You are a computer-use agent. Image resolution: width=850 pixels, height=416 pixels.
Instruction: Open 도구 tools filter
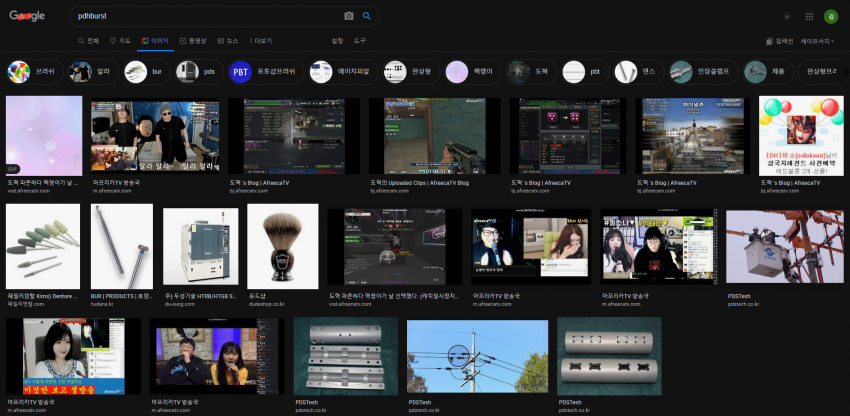coord(360,41)
